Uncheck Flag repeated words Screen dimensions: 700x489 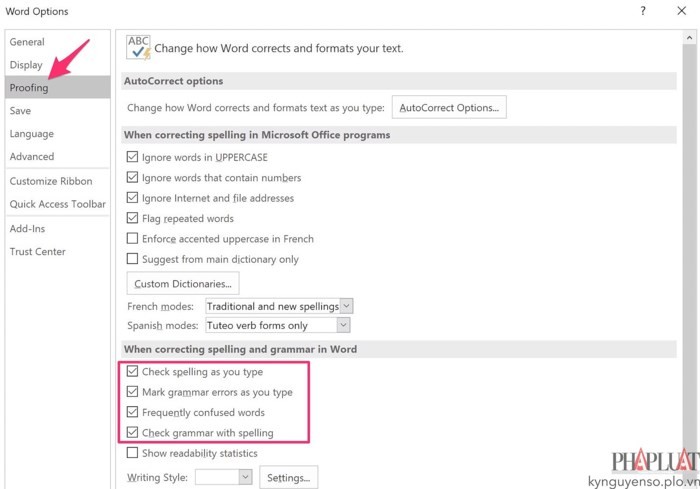132,218
